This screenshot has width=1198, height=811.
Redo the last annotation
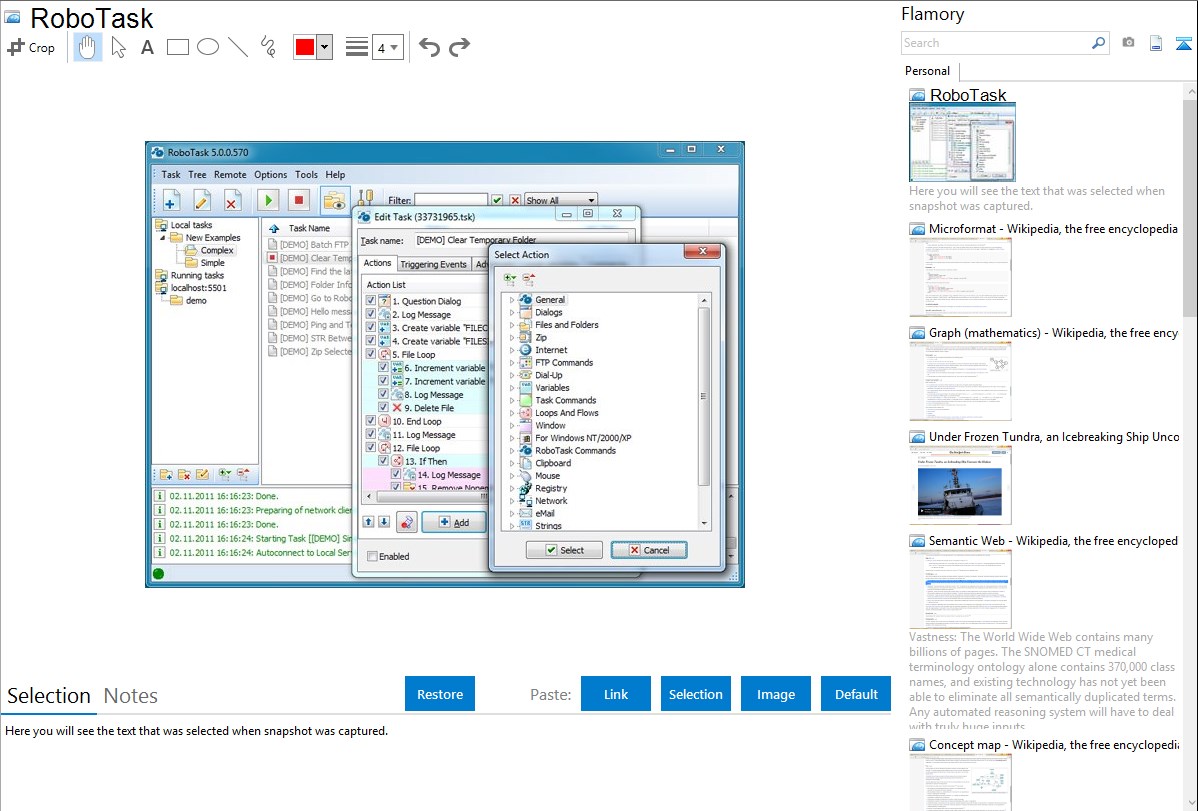click(459, 47)
